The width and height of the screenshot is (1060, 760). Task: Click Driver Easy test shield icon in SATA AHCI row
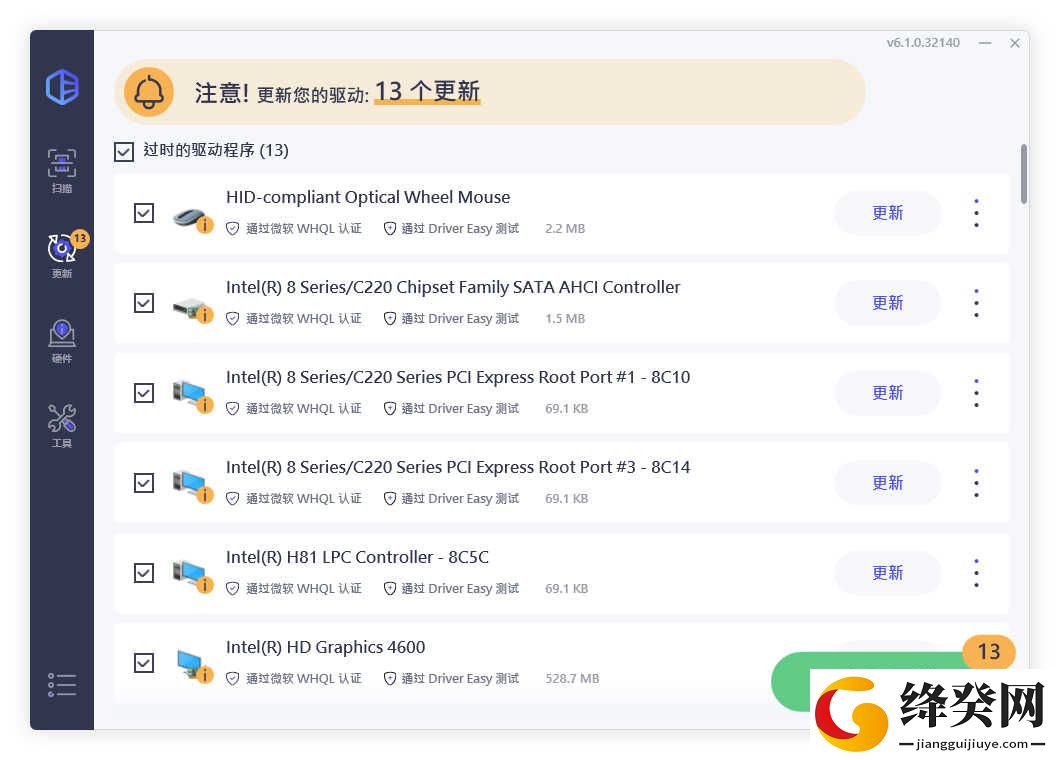click(389, 318)
